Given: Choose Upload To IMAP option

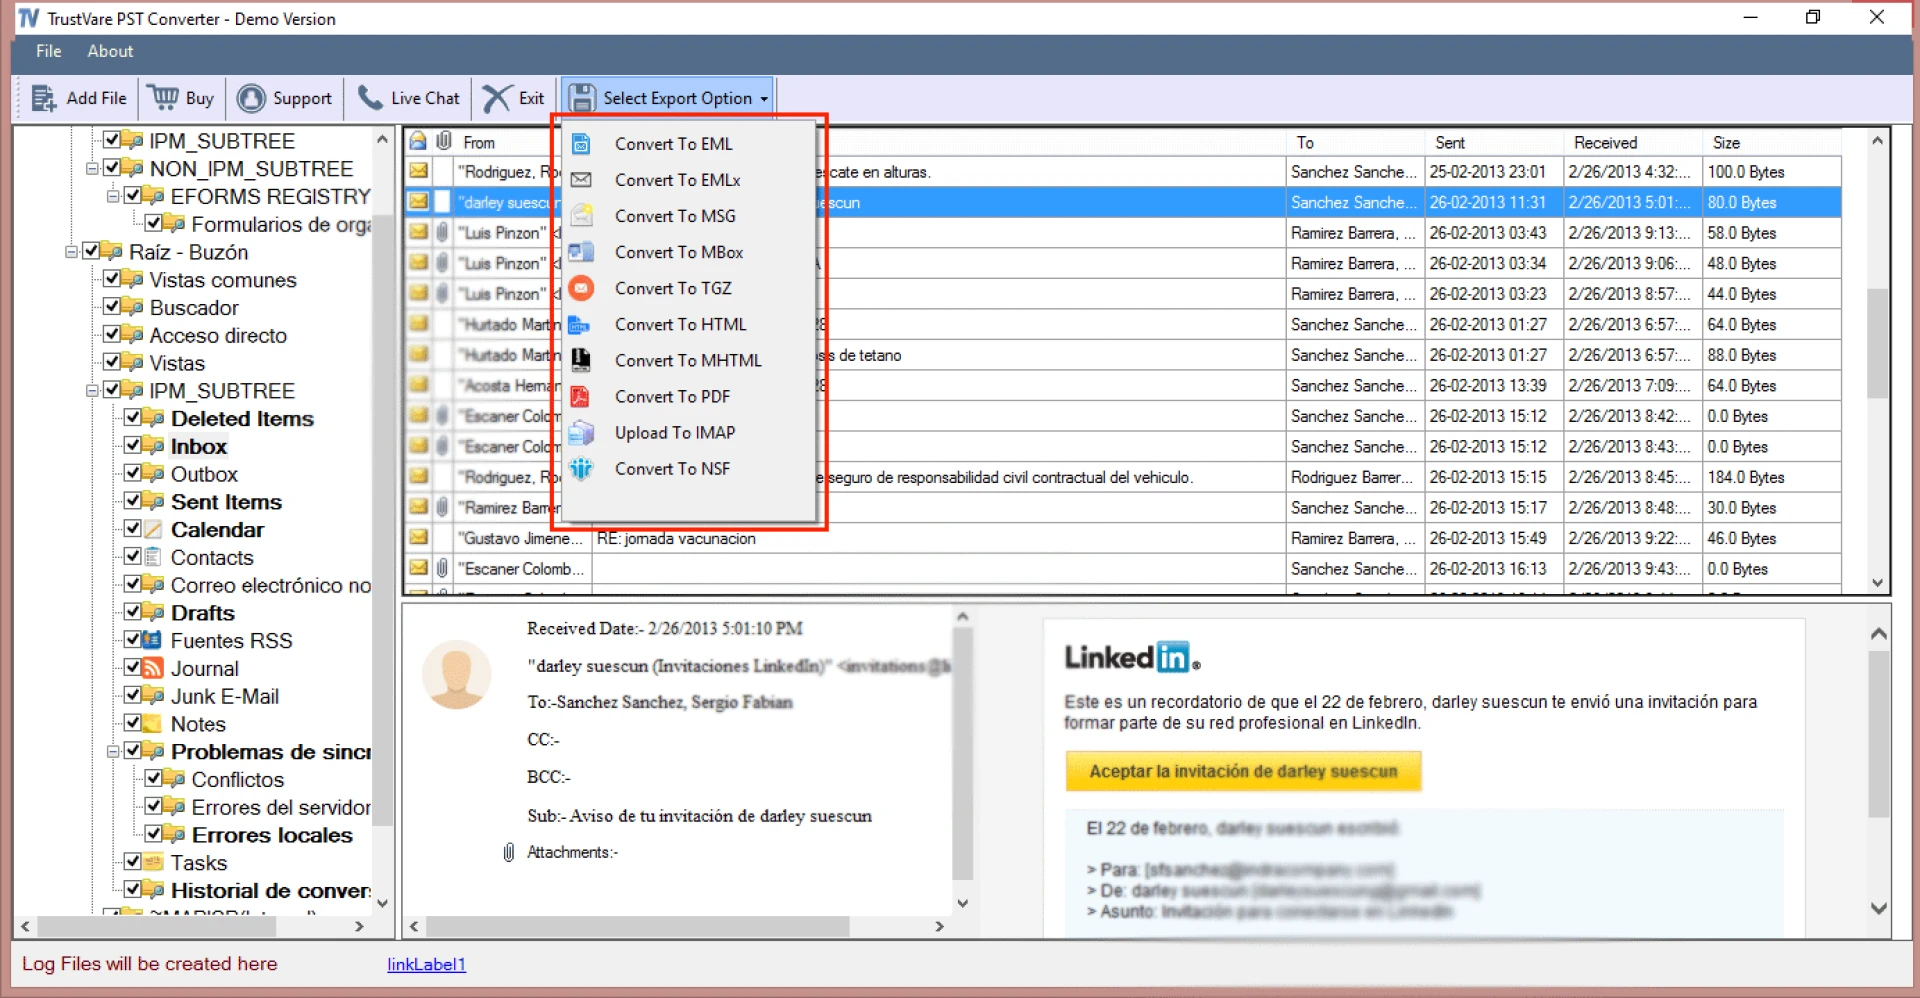Looking at the screenshot, I should [675, 432].
